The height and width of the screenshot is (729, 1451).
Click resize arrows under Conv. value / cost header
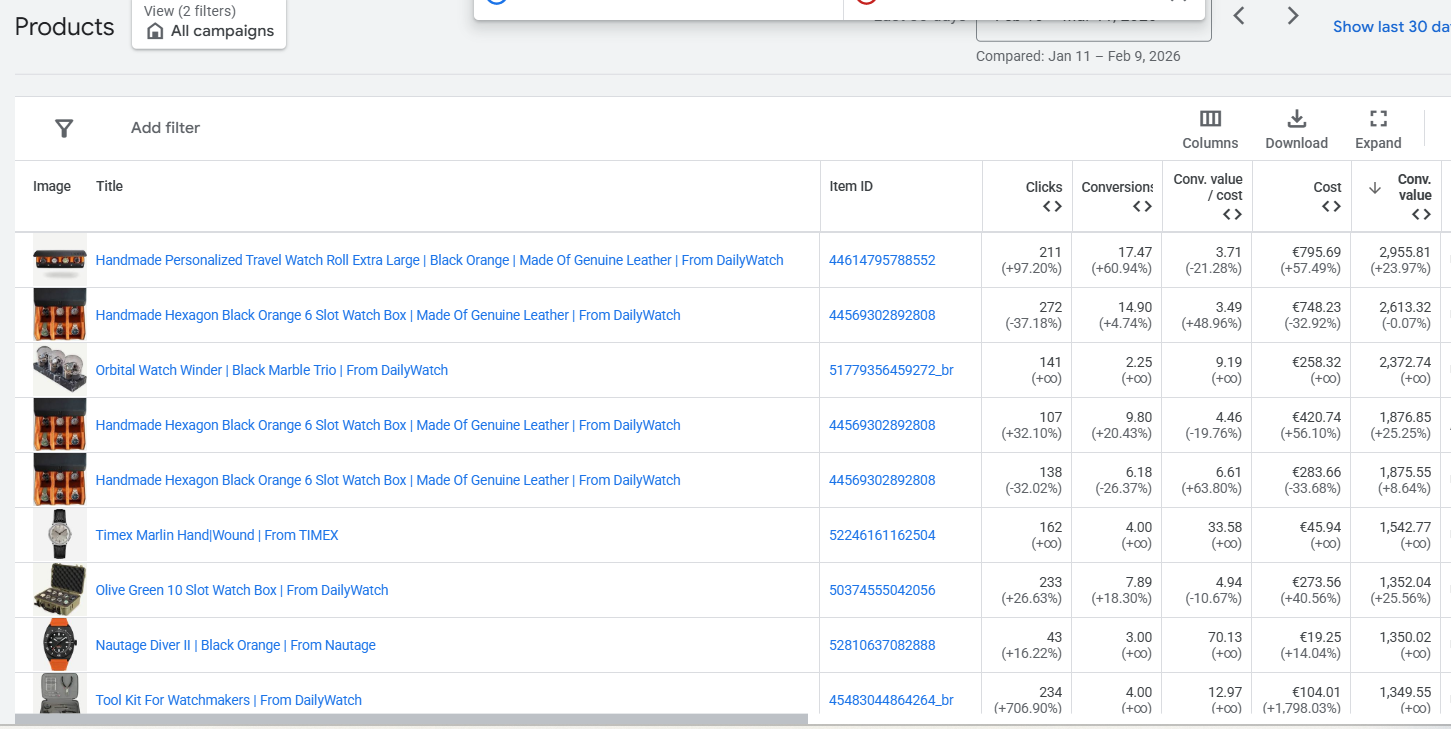click(1232, 214)
